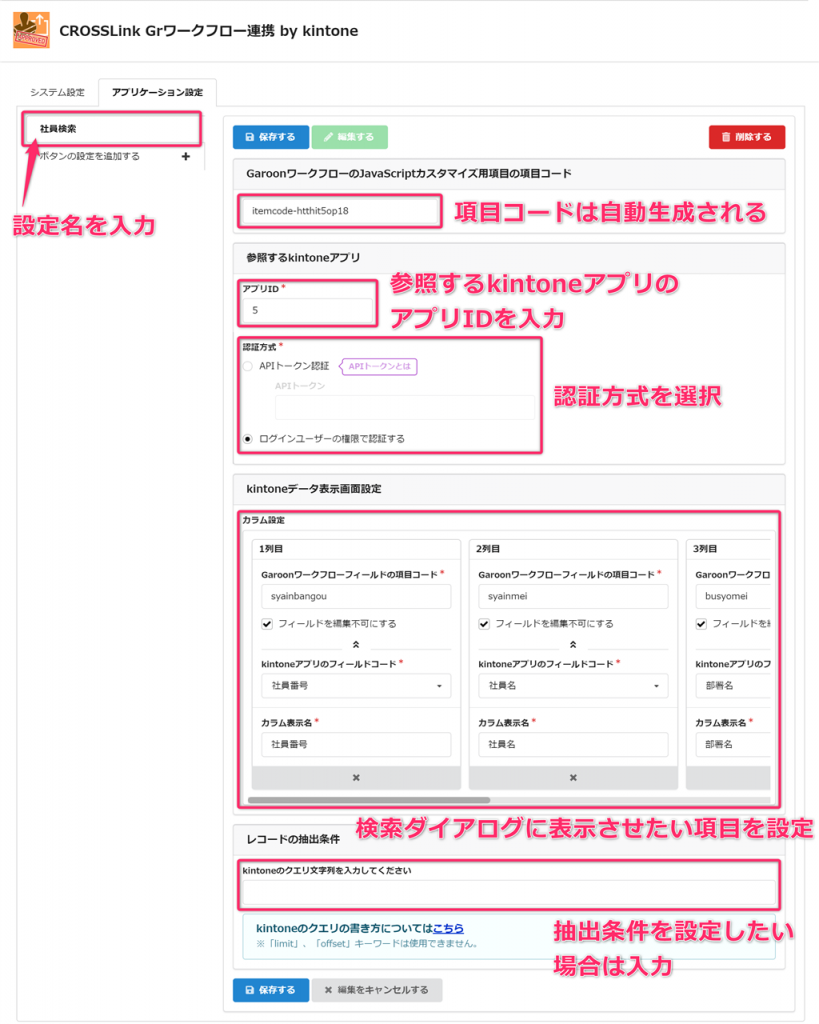The height and width of the screenshot is (1024, 819).
Task: Click the green 編集する button
Action: point(349,137)
